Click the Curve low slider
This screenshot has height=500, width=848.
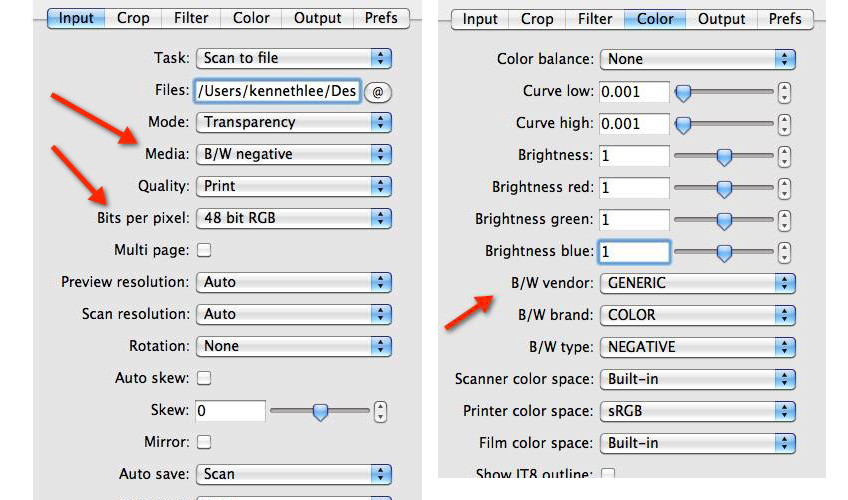pyautogui.click(x=724, y=93)
